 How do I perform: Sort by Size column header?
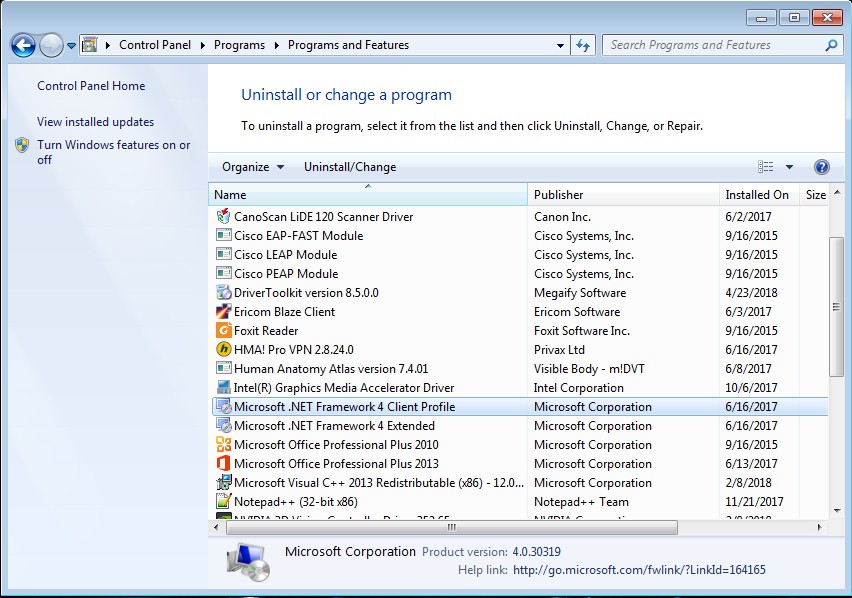click(x=815, y=194)
